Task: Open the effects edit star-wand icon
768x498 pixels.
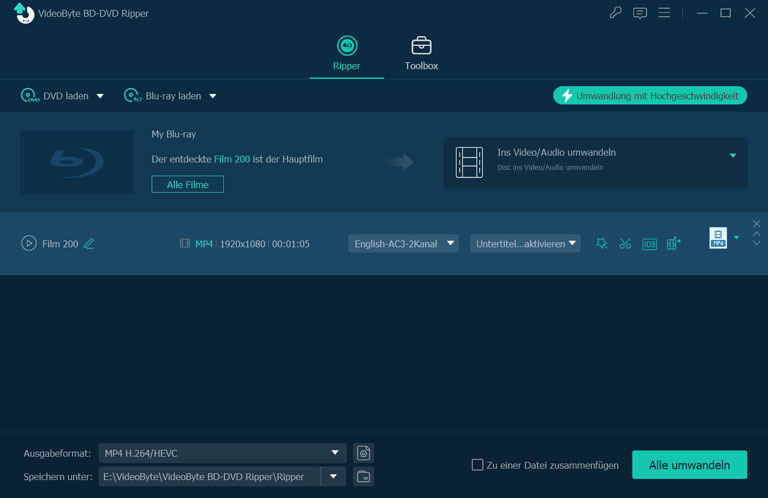Action: pos(601,243)
